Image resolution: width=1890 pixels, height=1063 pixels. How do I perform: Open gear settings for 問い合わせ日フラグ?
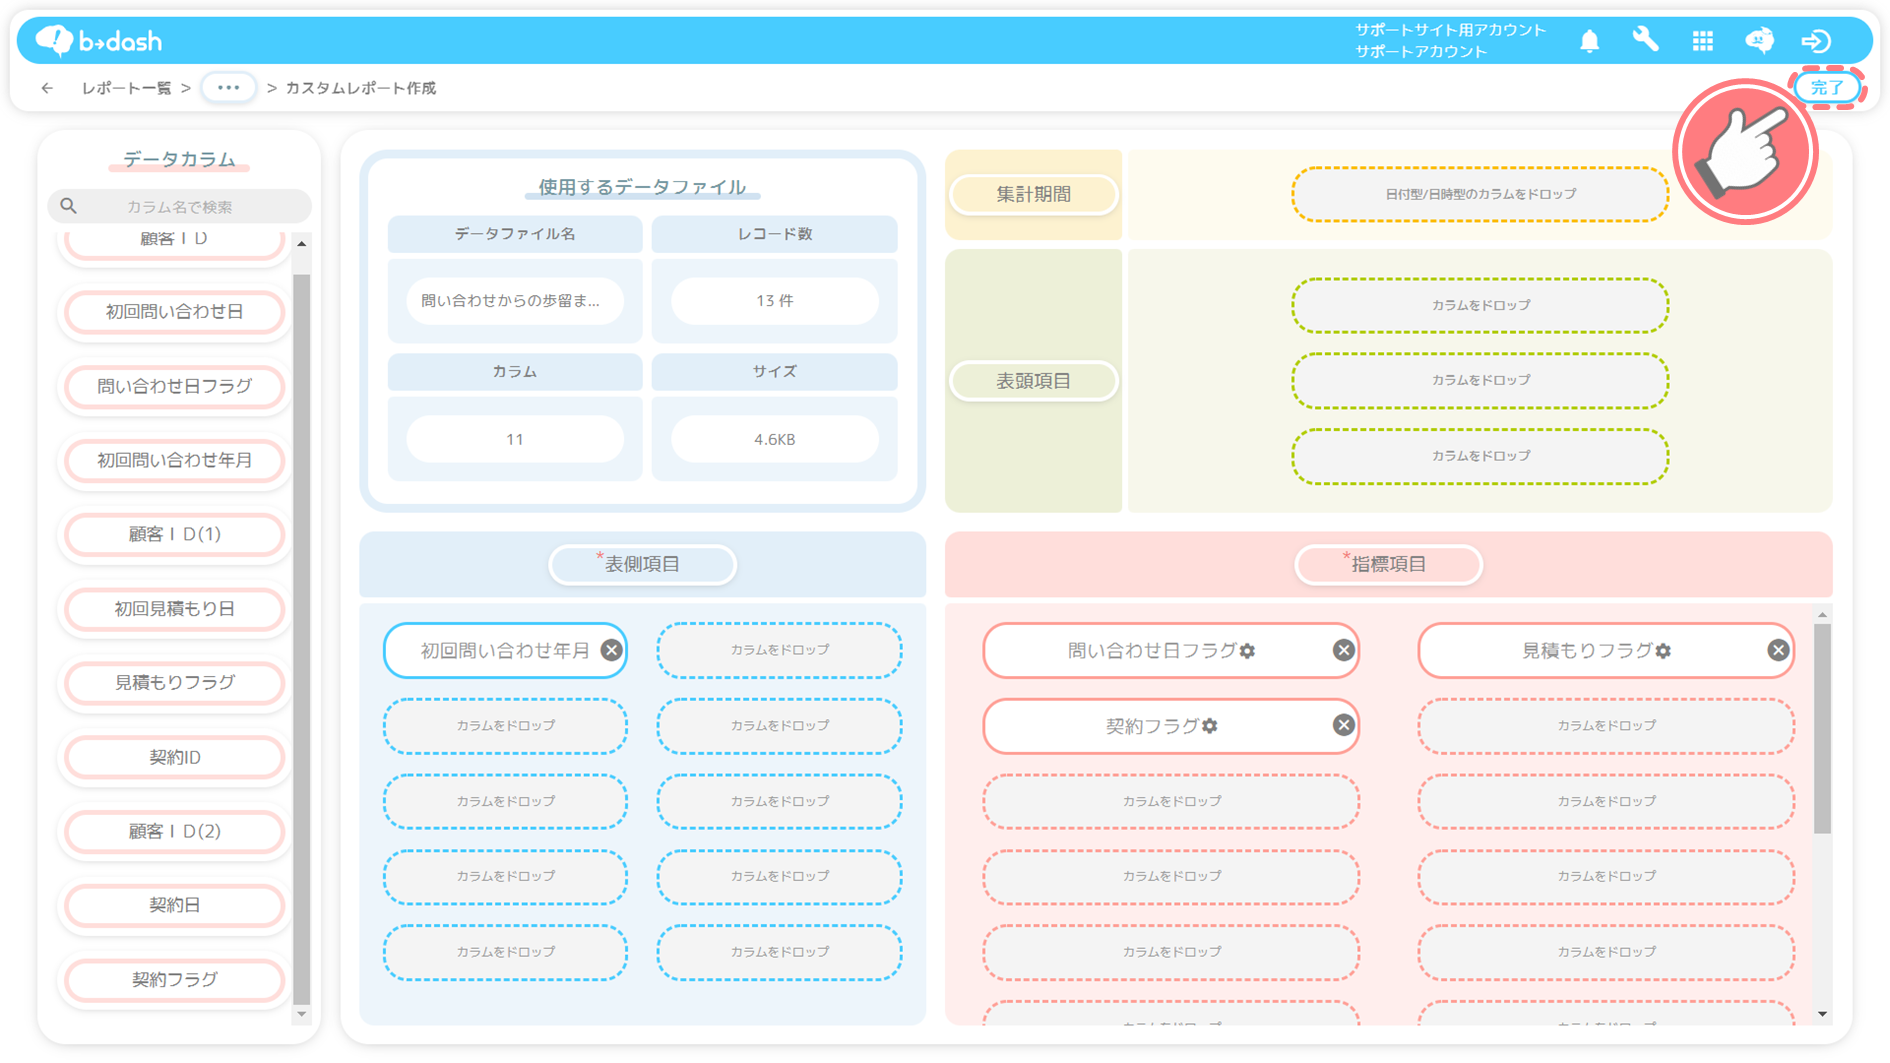[1247, 651]
